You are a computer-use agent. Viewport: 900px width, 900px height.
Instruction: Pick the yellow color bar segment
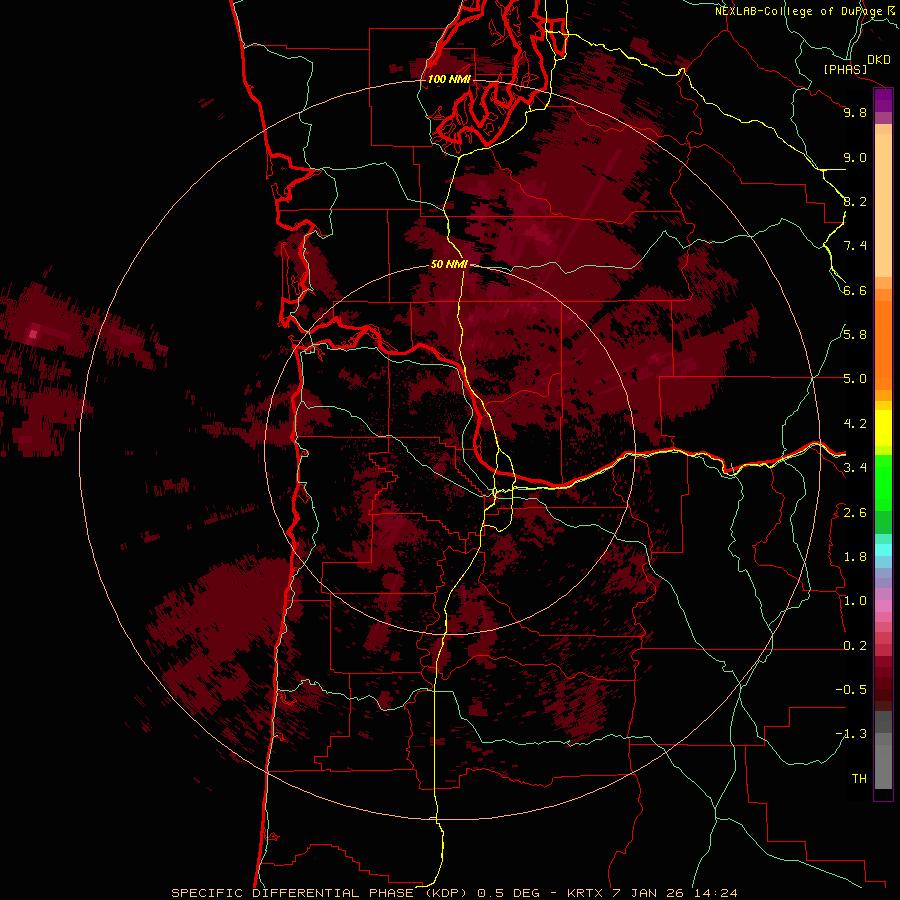coord(883,428)
